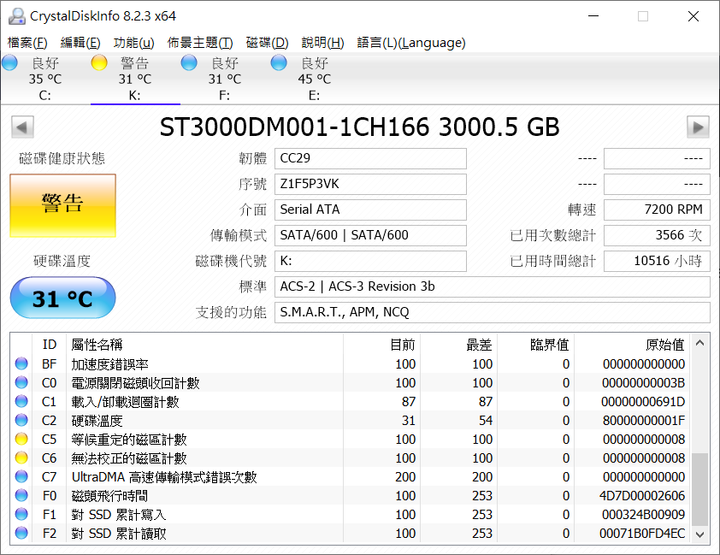Select the 加速度錯誤率 attribute row
The height and width of the screenshot is (555, 720).
(350, 364)
